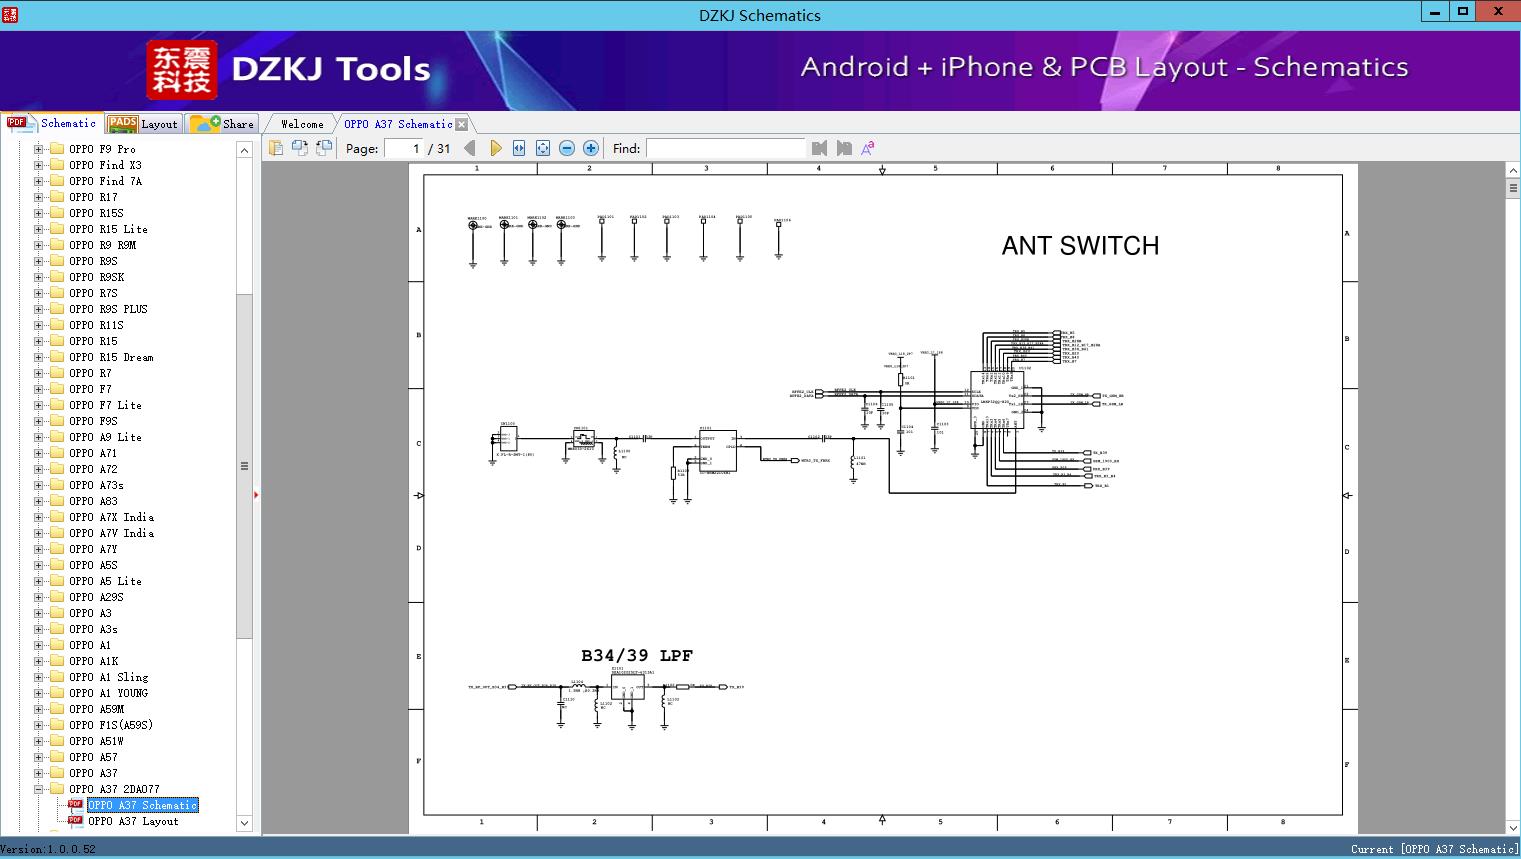Expand the OPPO A5S folder

coord(38,565)
